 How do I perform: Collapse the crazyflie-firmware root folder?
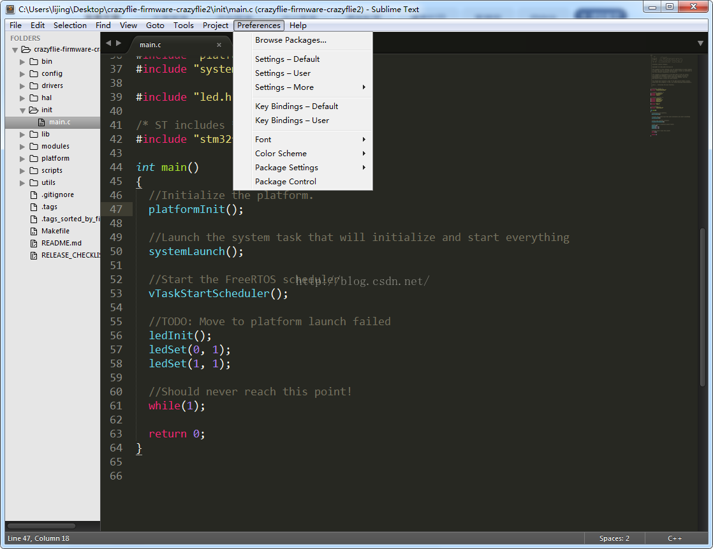(x=15, y=50)
